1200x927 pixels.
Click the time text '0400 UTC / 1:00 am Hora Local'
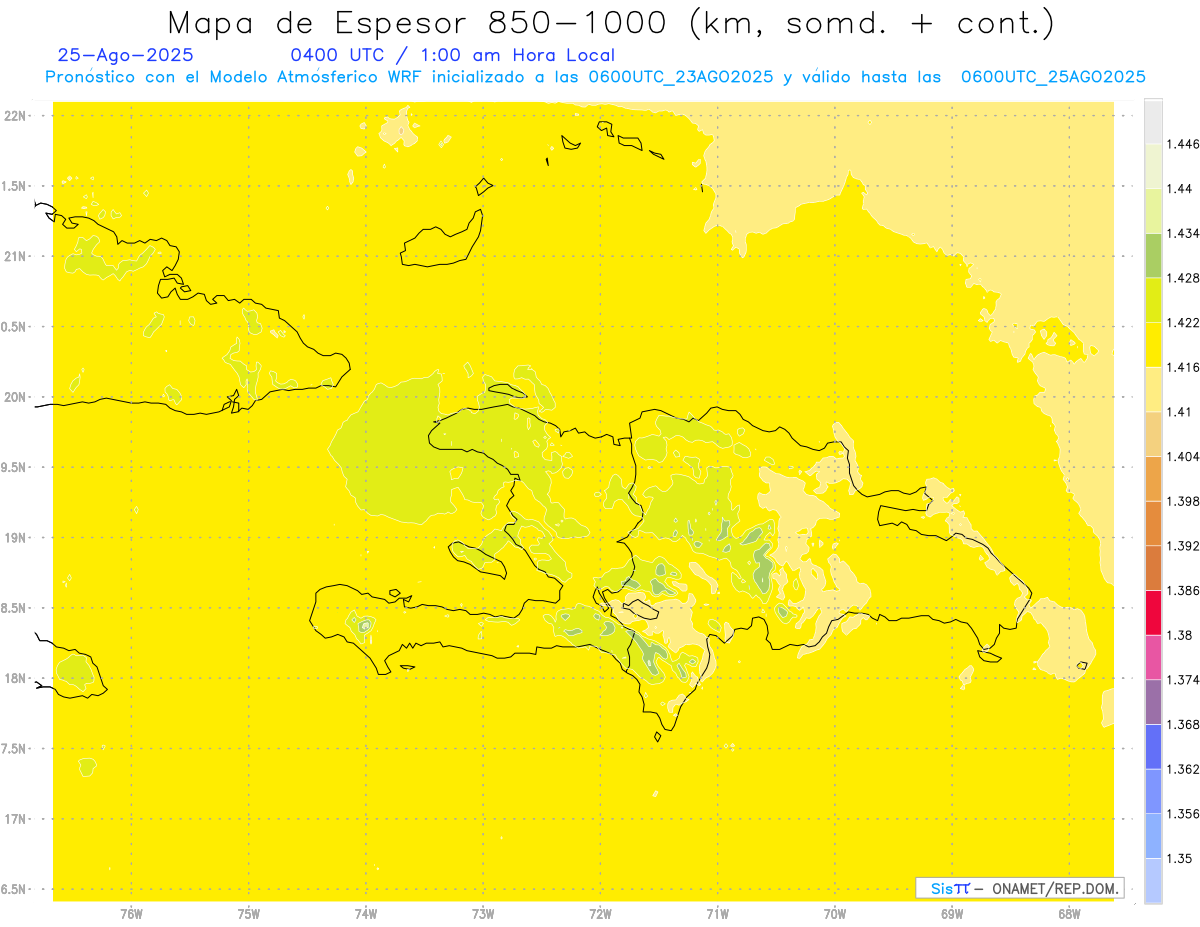[453, 56]
